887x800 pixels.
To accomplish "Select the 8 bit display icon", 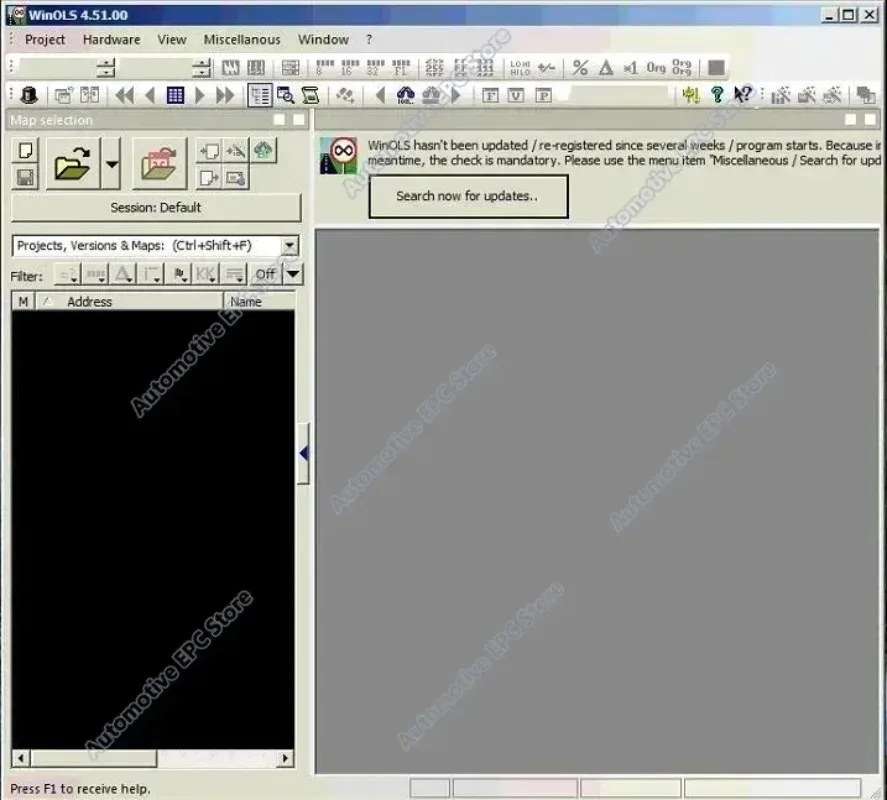I will click(x=325, y=68).
